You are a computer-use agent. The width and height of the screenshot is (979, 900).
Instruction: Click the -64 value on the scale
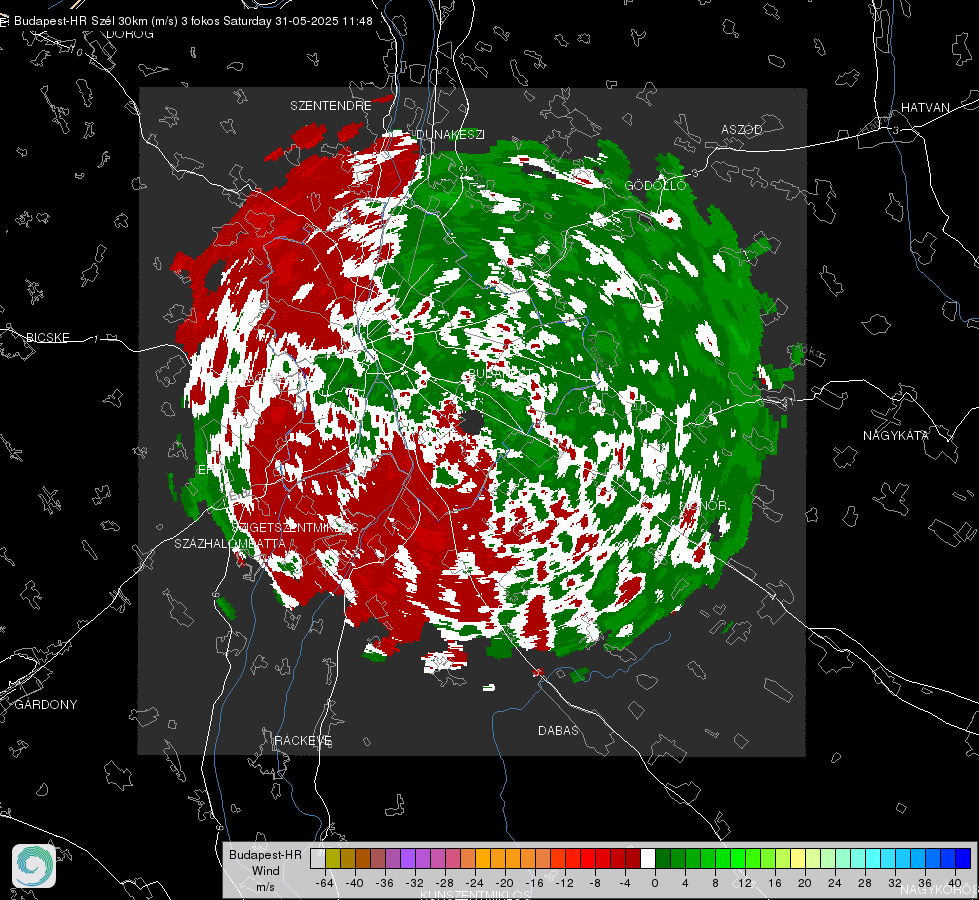324,883
